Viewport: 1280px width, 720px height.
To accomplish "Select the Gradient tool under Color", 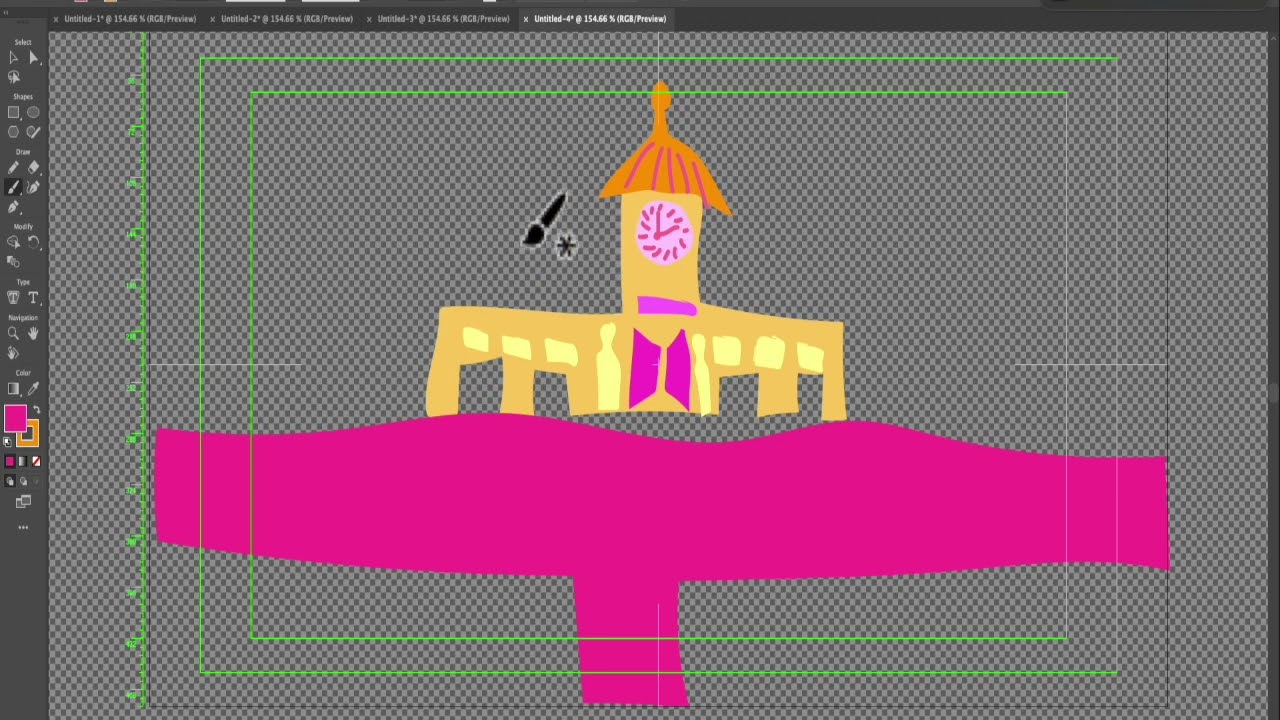I will 13,389.
